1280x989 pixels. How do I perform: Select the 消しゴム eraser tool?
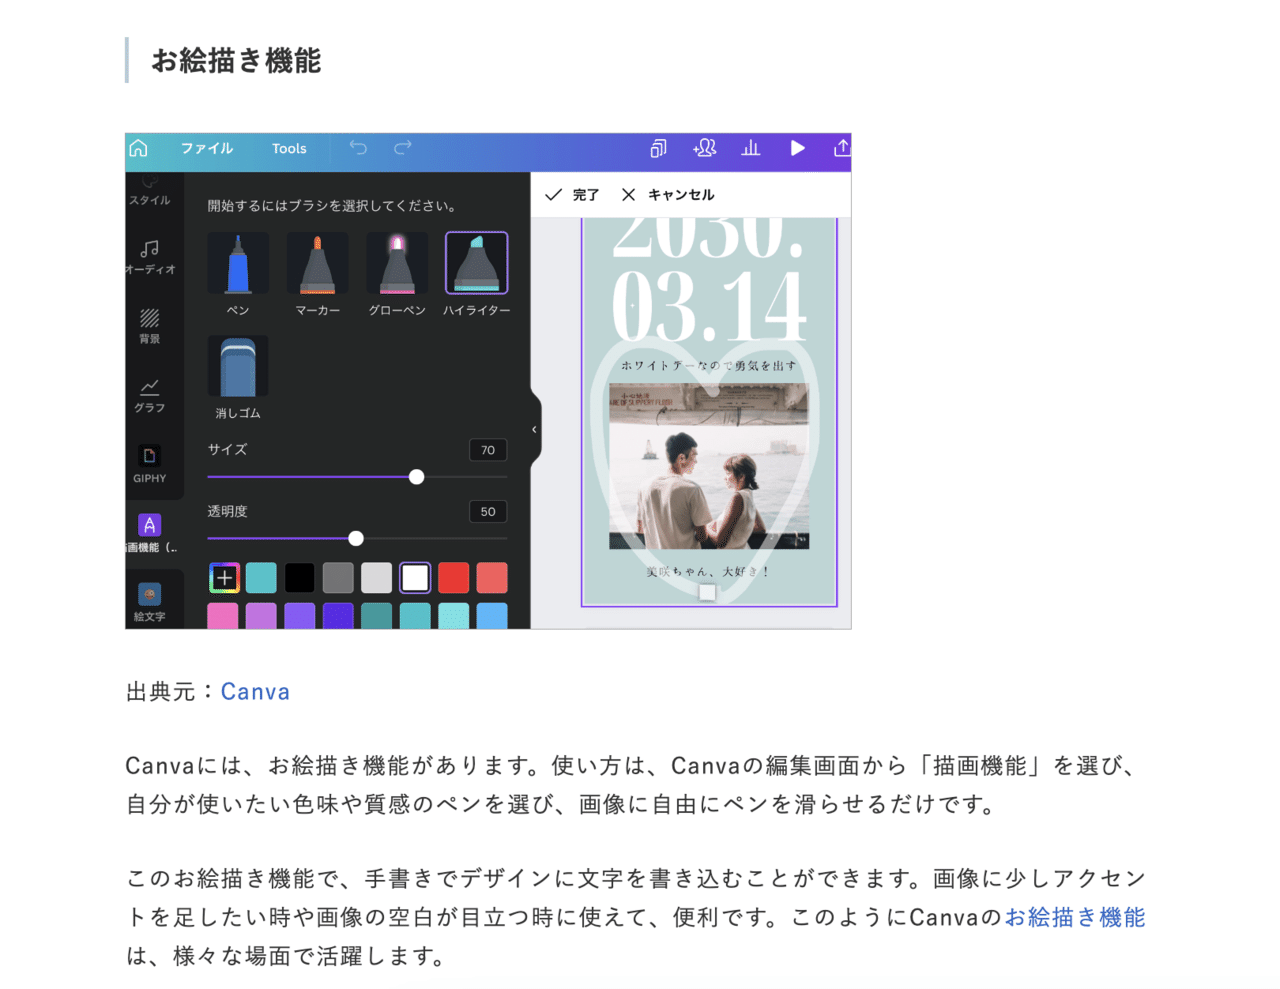pyautogui.click(x=237, y=367)
